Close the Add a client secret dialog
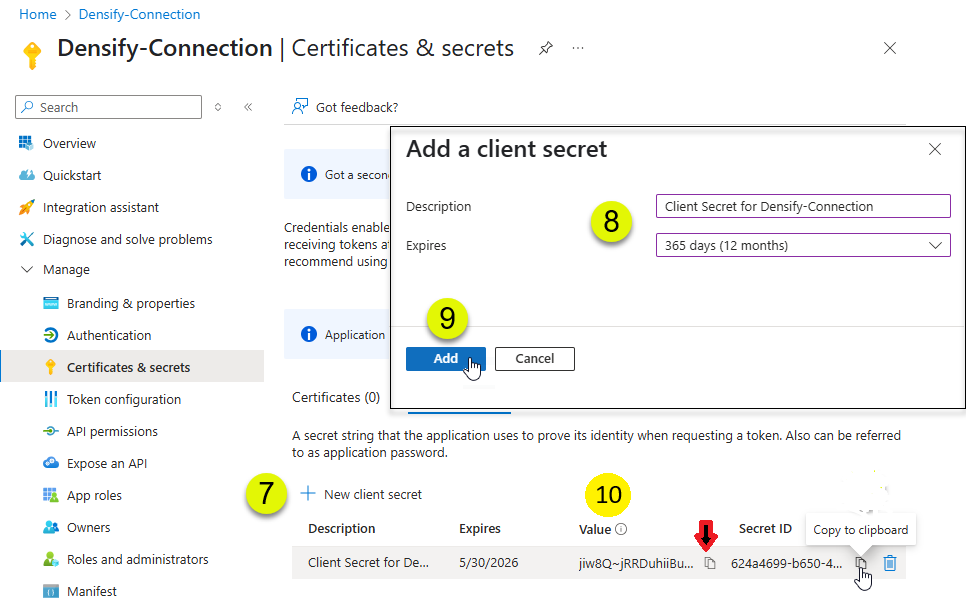 [935, 149]
